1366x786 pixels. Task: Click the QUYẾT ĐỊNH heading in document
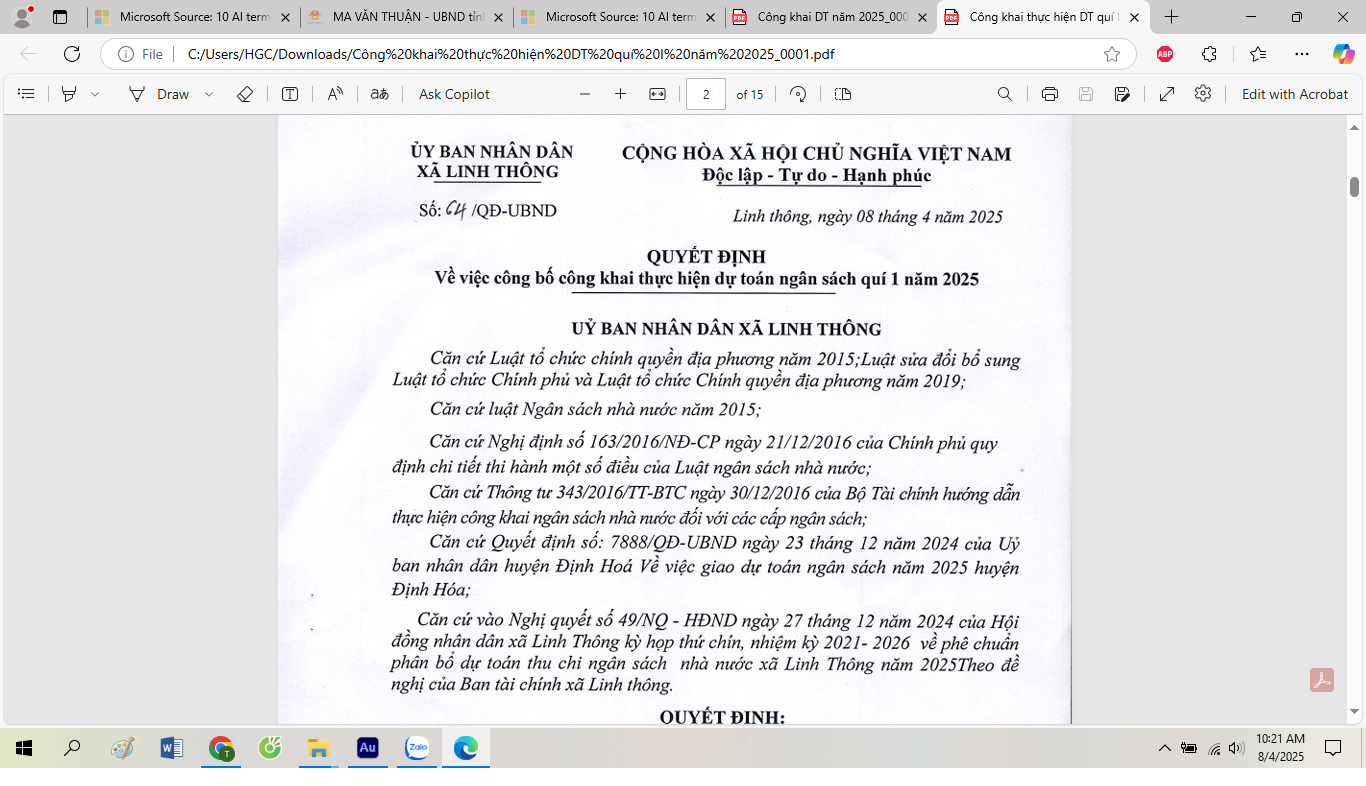point(706,257)
